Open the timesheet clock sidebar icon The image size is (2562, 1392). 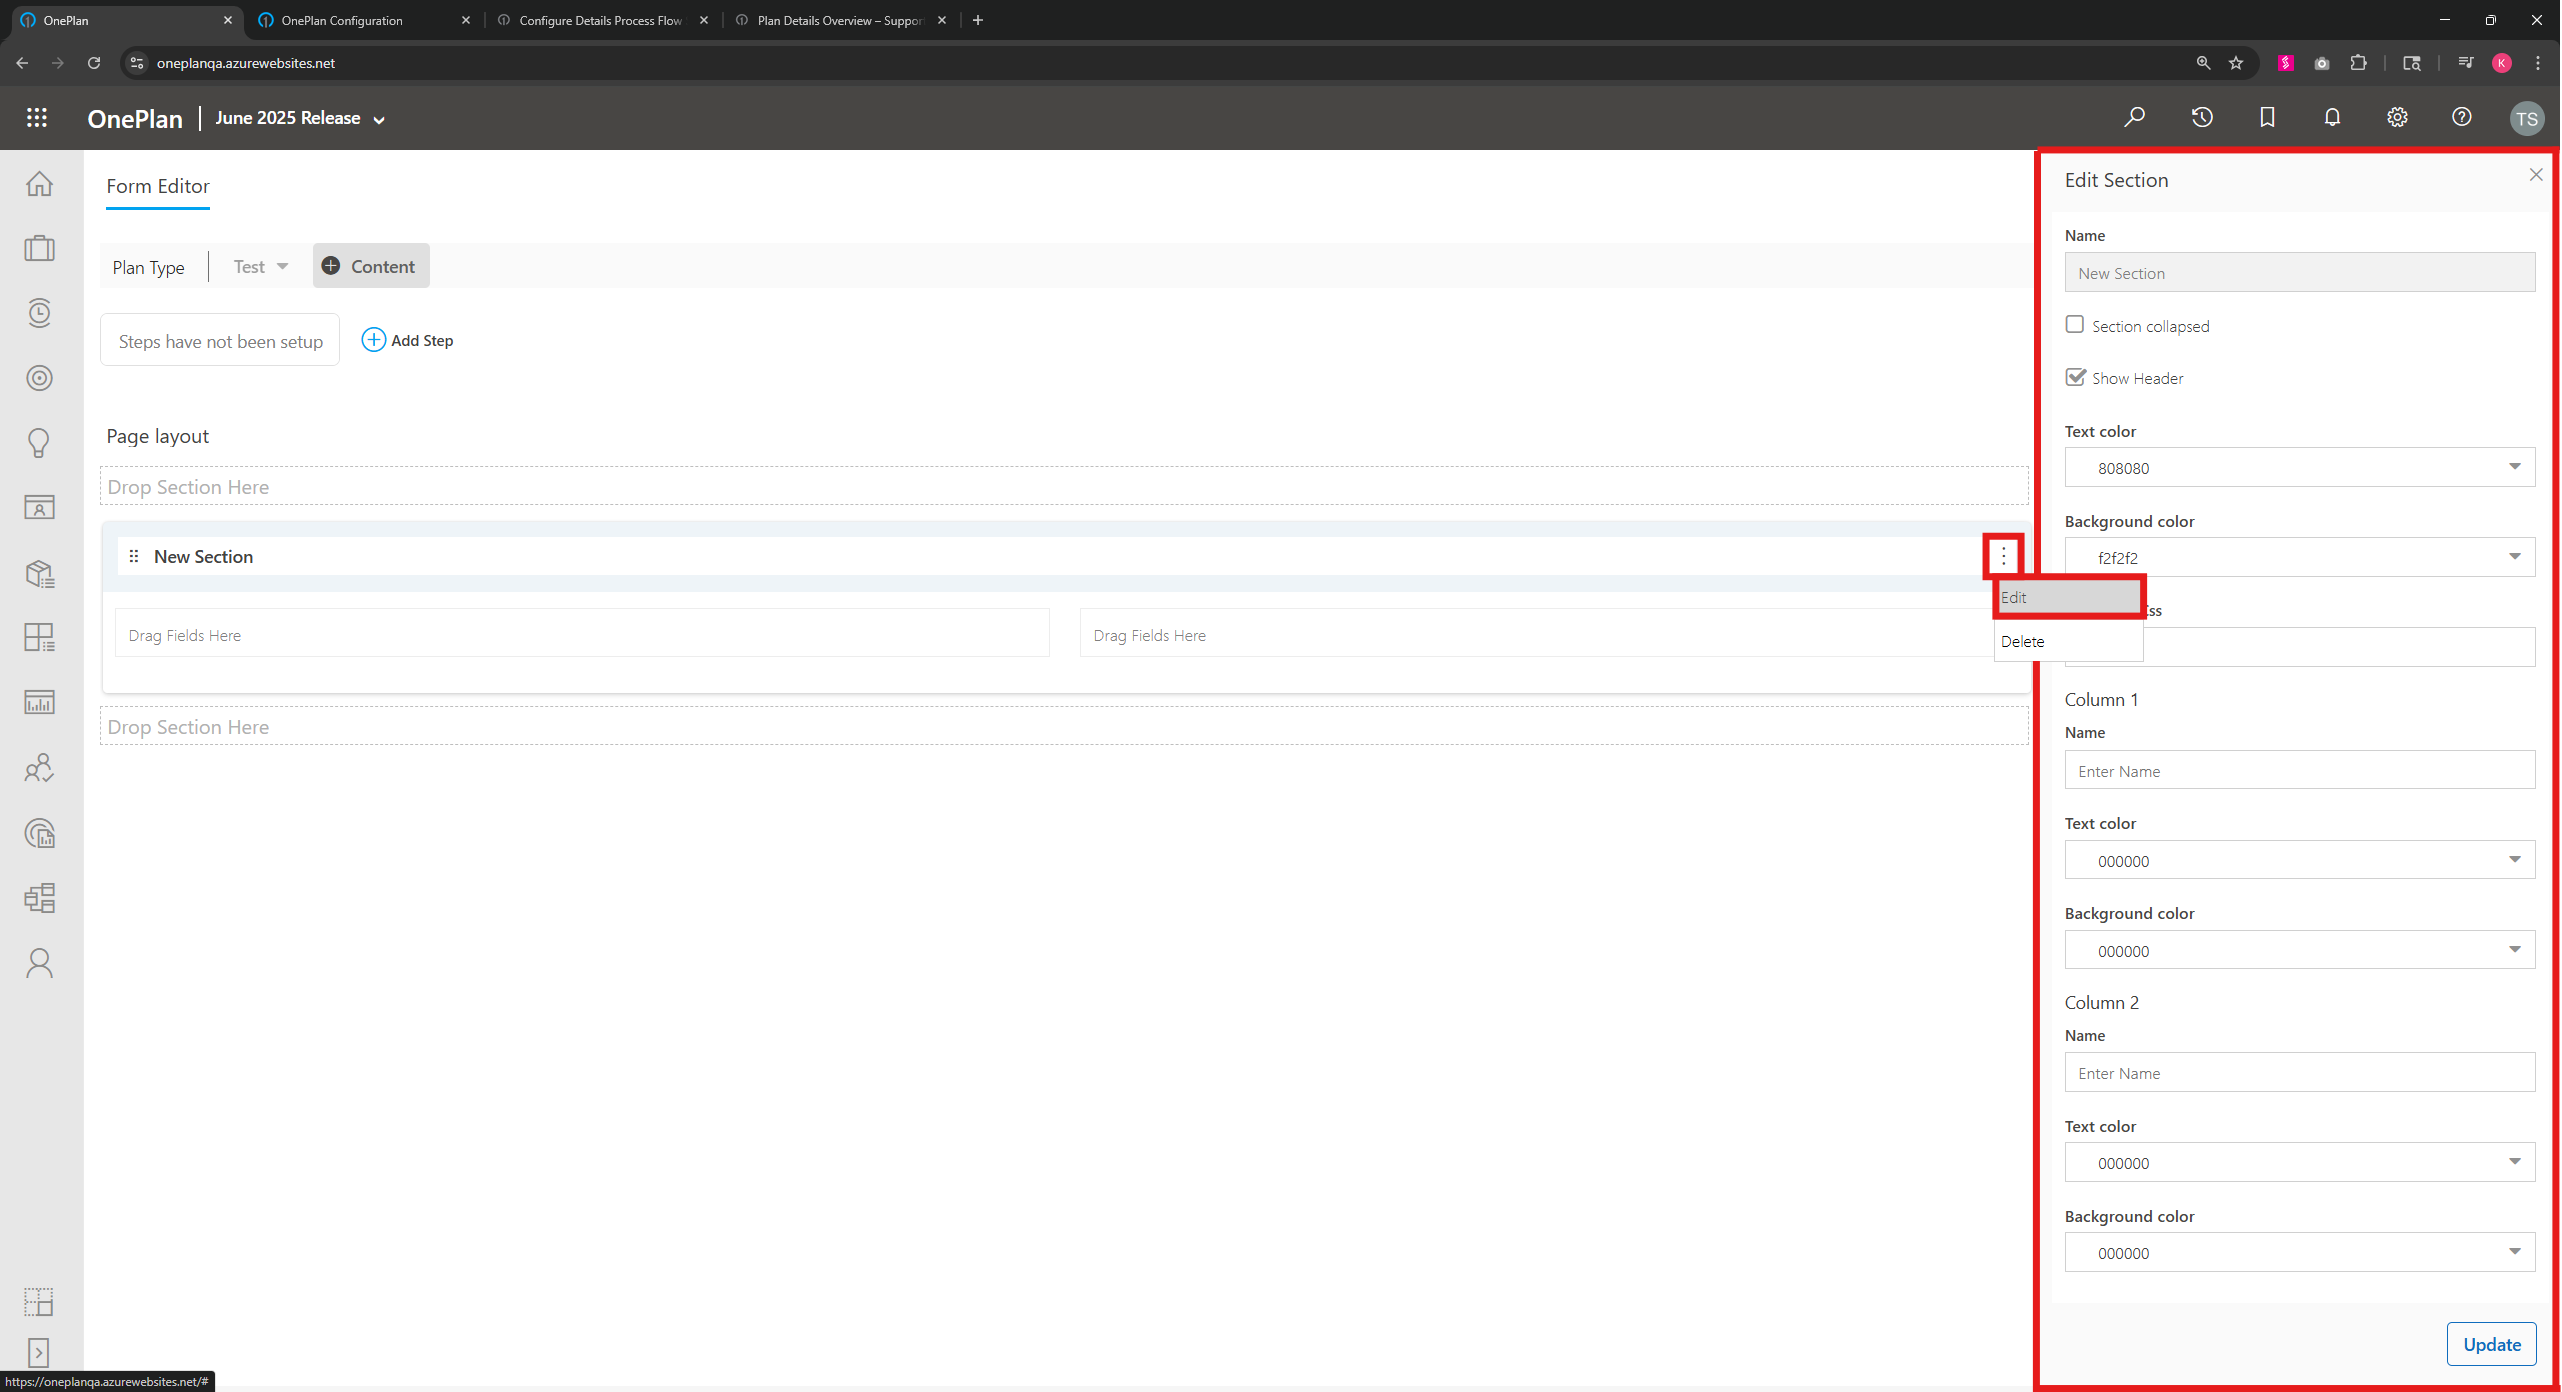pos(39,313)
